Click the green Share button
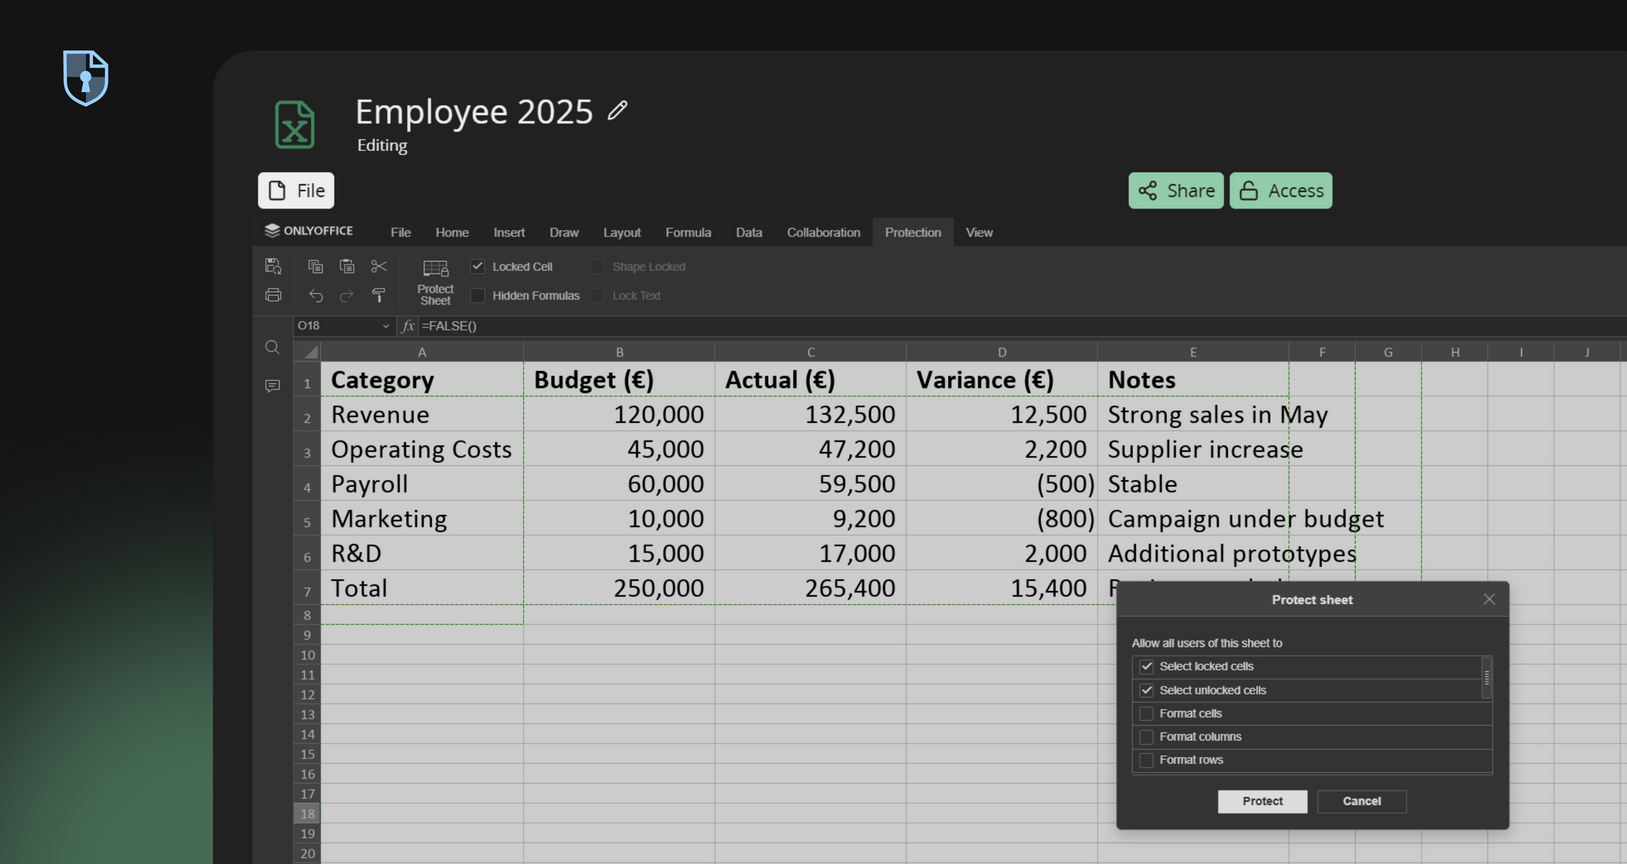The image size is (1627, 864). coord(1176,191)
